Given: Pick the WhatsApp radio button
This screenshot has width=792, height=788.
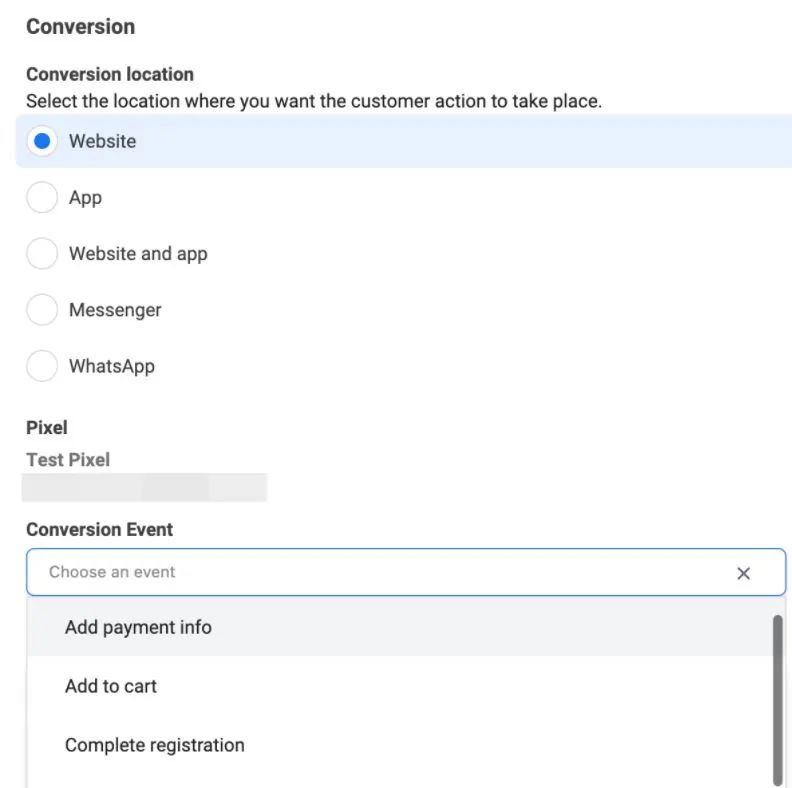Looking at the screenshot, I should (x=42, y=366).
